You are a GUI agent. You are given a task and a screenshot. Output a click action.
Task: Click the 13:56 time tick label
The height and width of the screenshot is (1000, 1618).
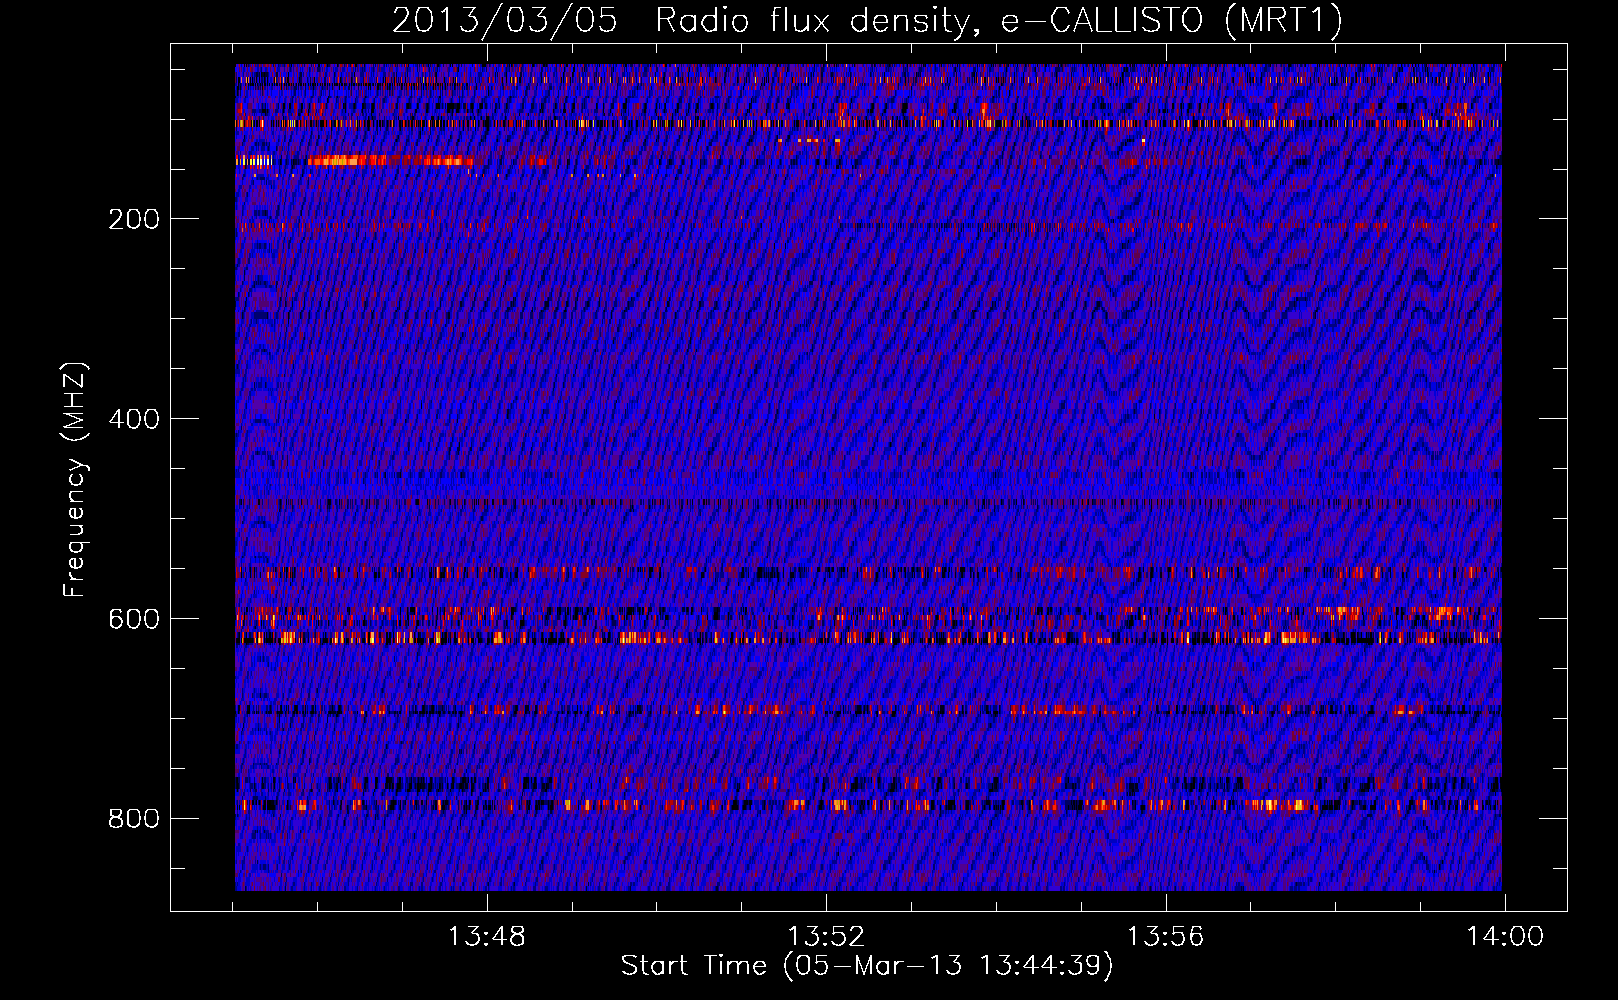click(1165, 937)
